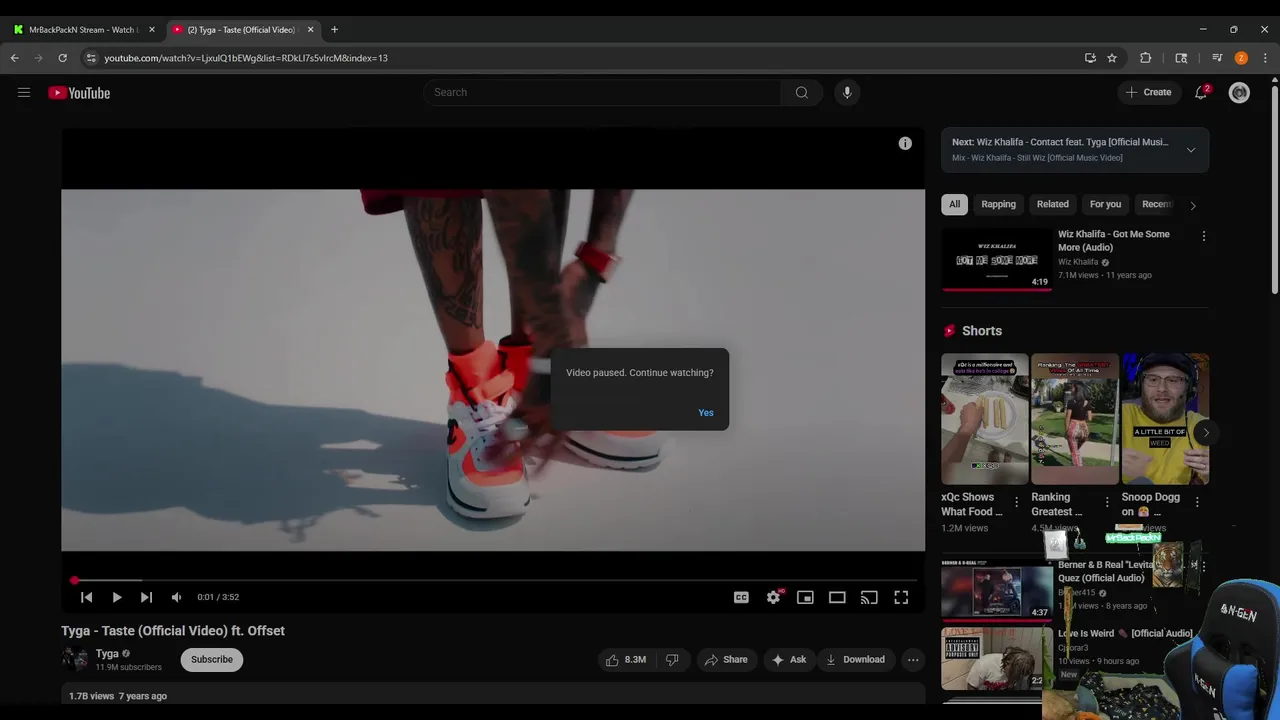Viewport: 1280px width, 720px height.
Task: Open the YouTube account avatar menu
Action: tap(1239, 93)
